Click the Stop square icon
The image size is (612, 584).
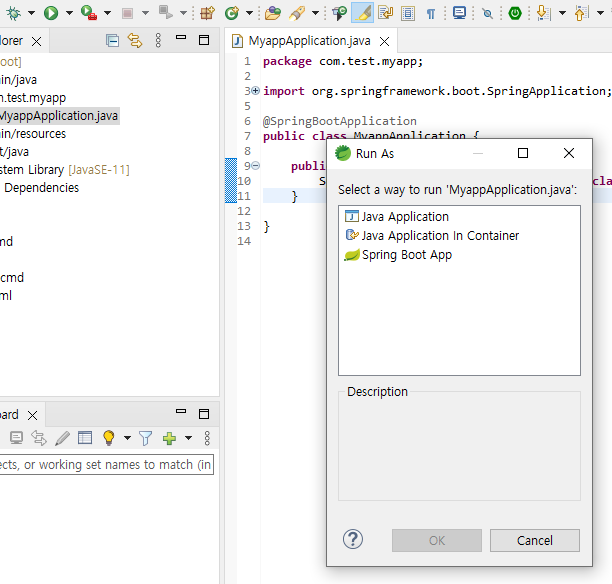pyautogui.click(x=127, y=14)
